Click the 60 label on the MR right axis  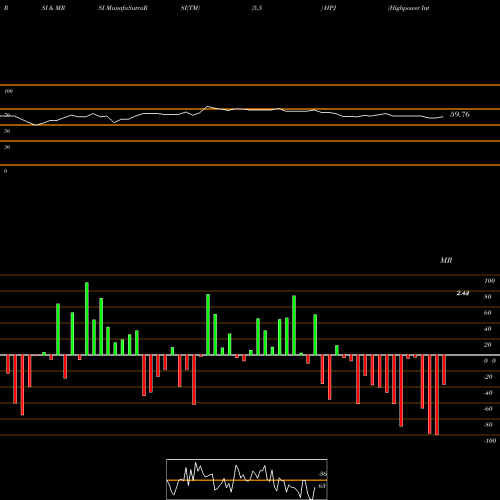[488, 313]
